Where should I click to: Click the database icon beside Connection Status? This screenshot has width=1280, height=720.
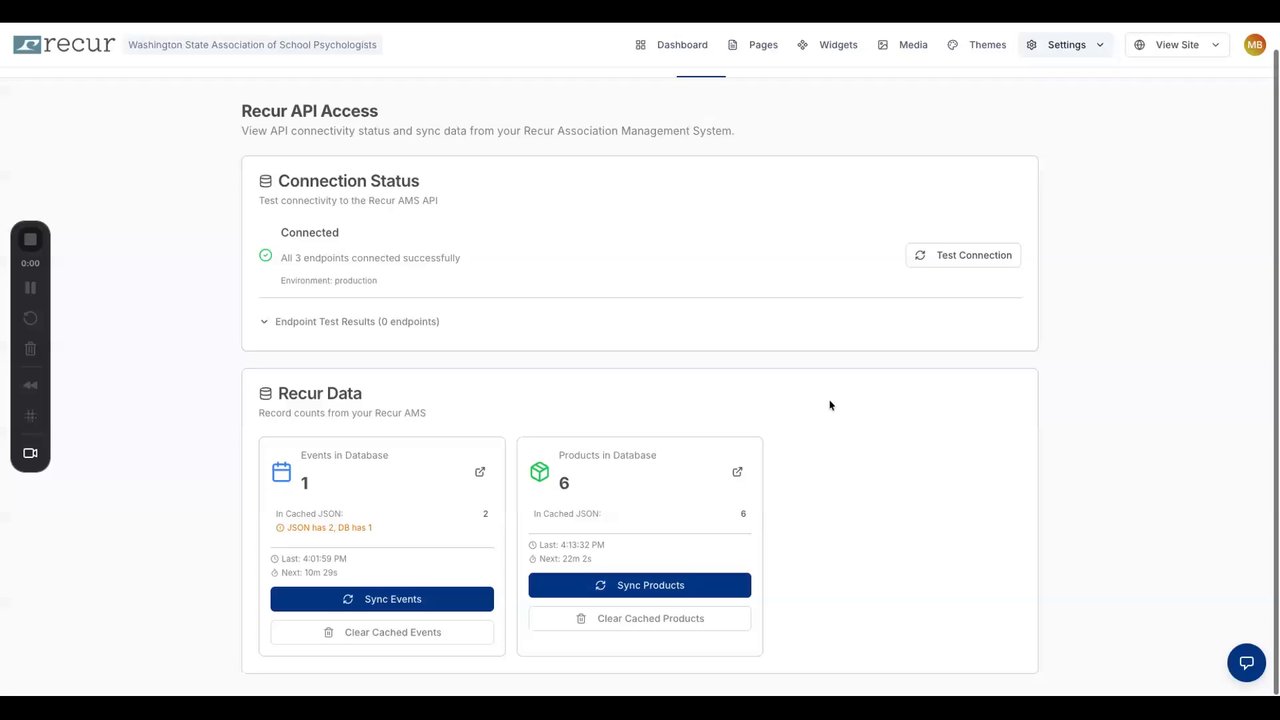265,181
